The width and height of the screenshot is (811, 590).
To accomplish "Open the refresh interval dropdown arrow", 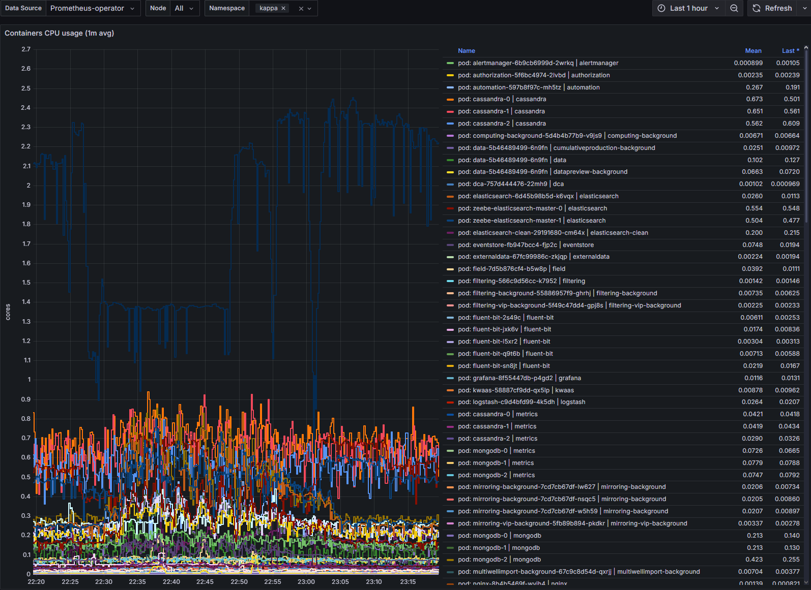I will (x=804, y=8).
